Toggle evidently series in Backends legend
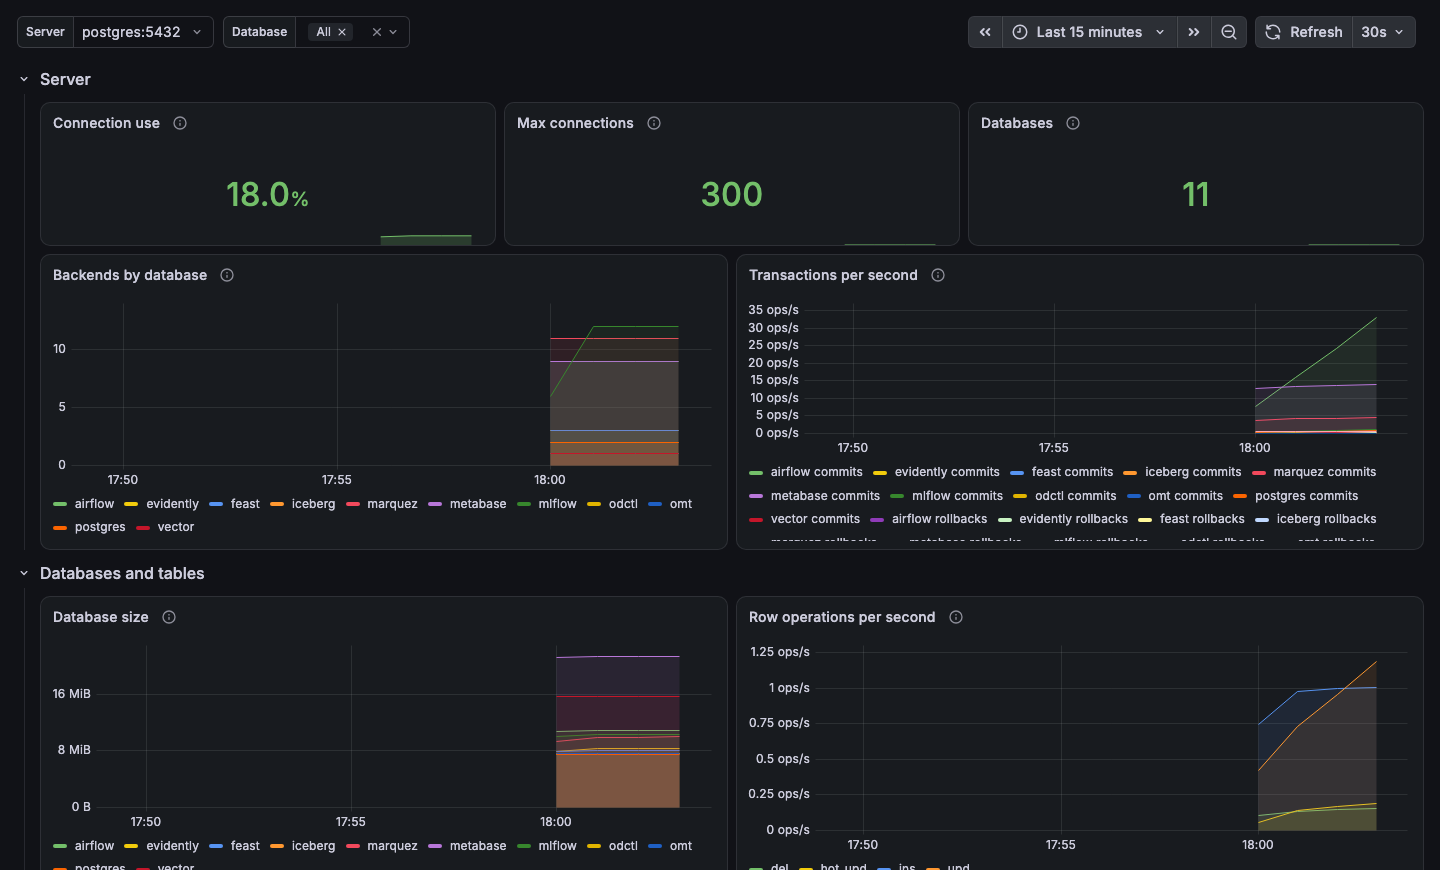 172,504
